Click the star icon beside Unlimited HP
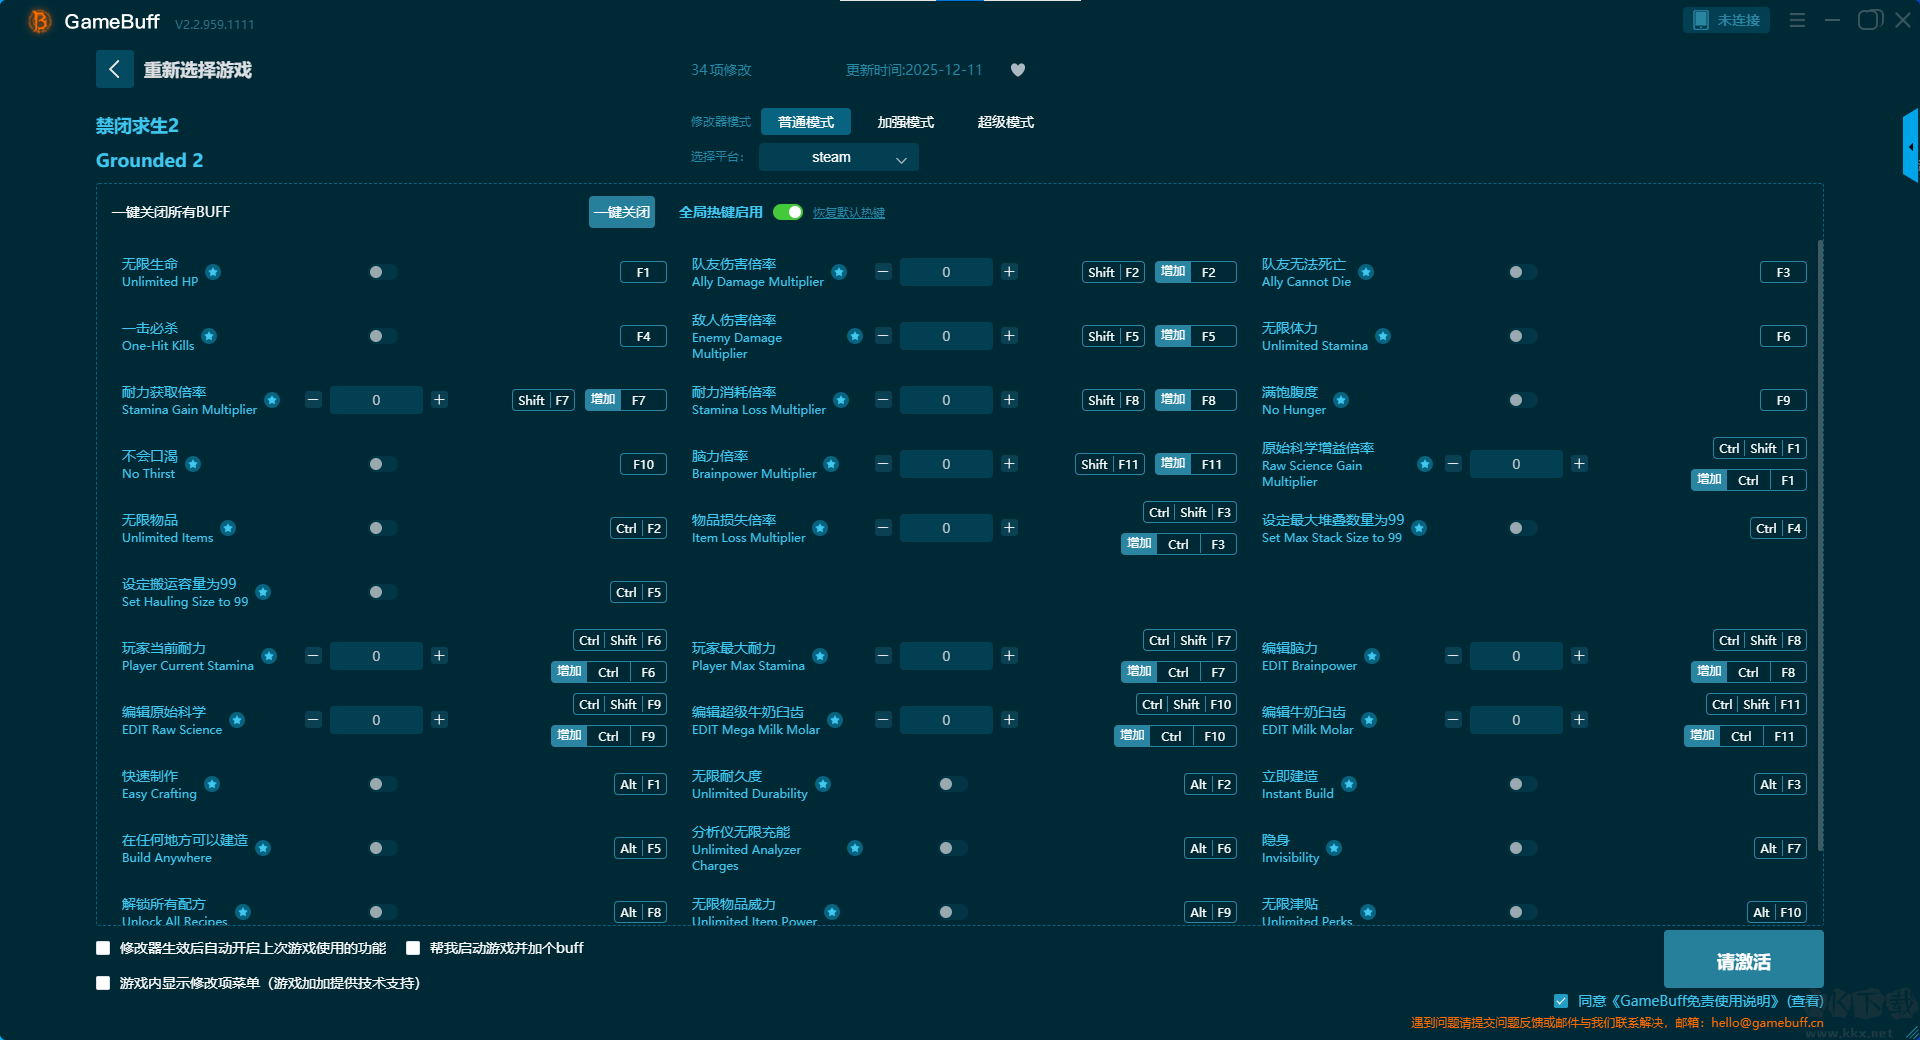 (213, 272)
